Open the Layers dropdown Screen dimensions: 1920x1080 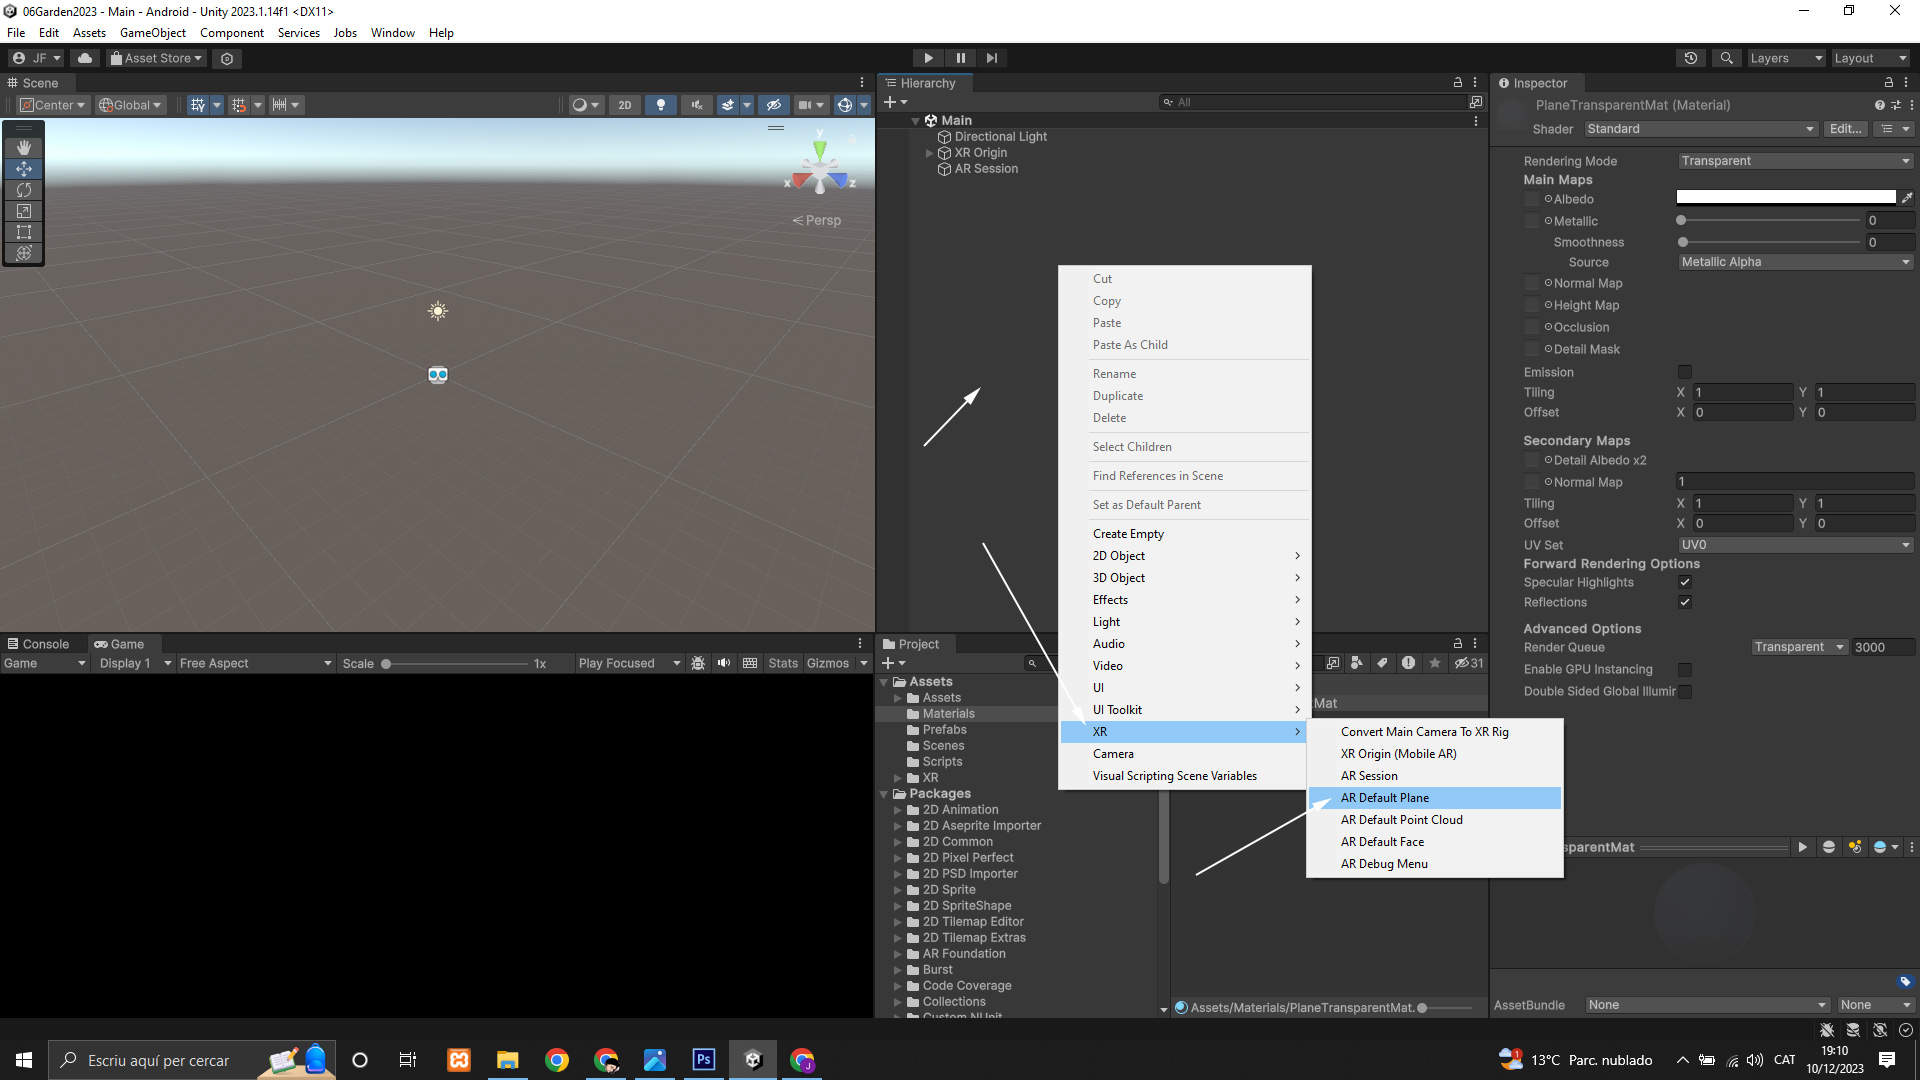coord(1785,58)
